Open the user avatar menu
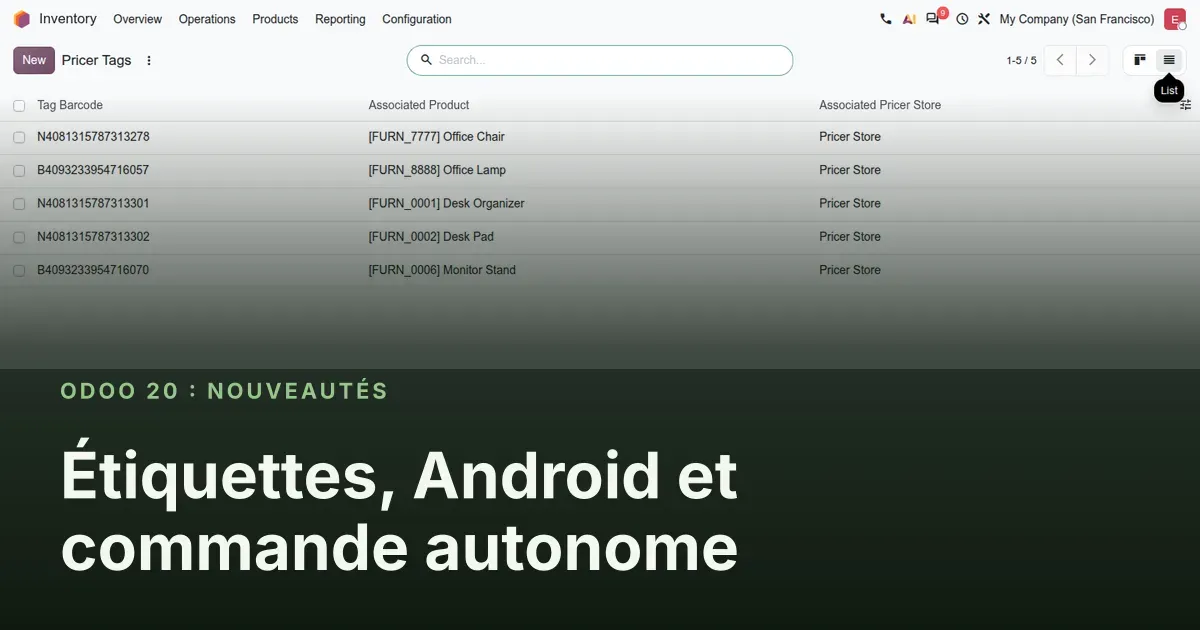The height and width of the screenshot is (630, 1200). (x=1174, y=19)
